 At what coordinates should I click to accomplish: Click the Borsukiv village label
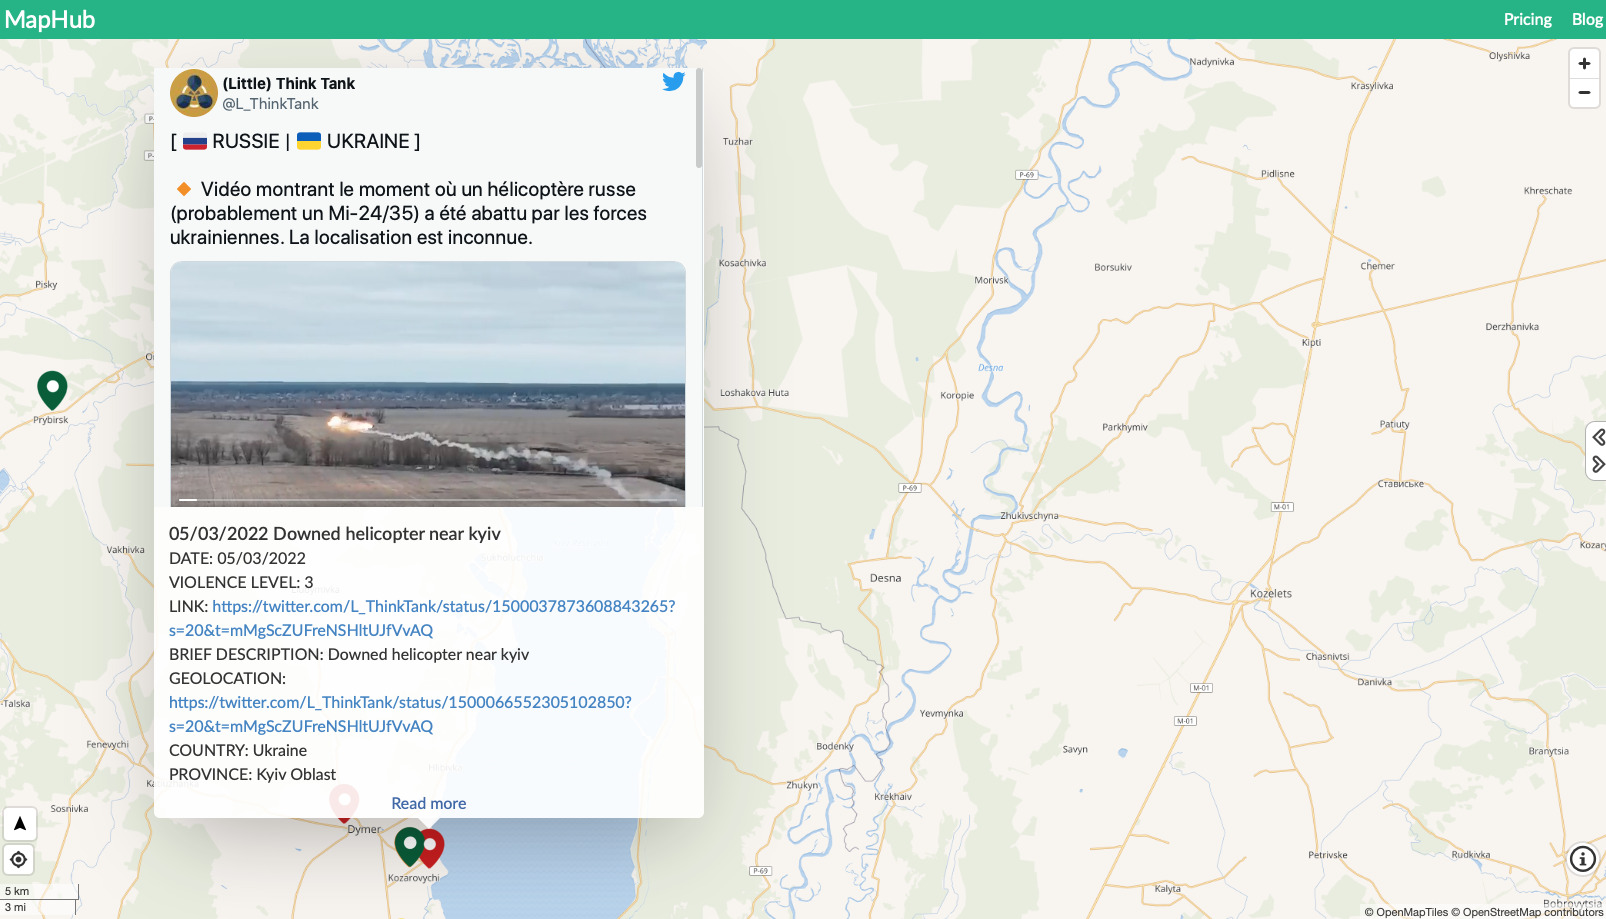coord(1113,267)
